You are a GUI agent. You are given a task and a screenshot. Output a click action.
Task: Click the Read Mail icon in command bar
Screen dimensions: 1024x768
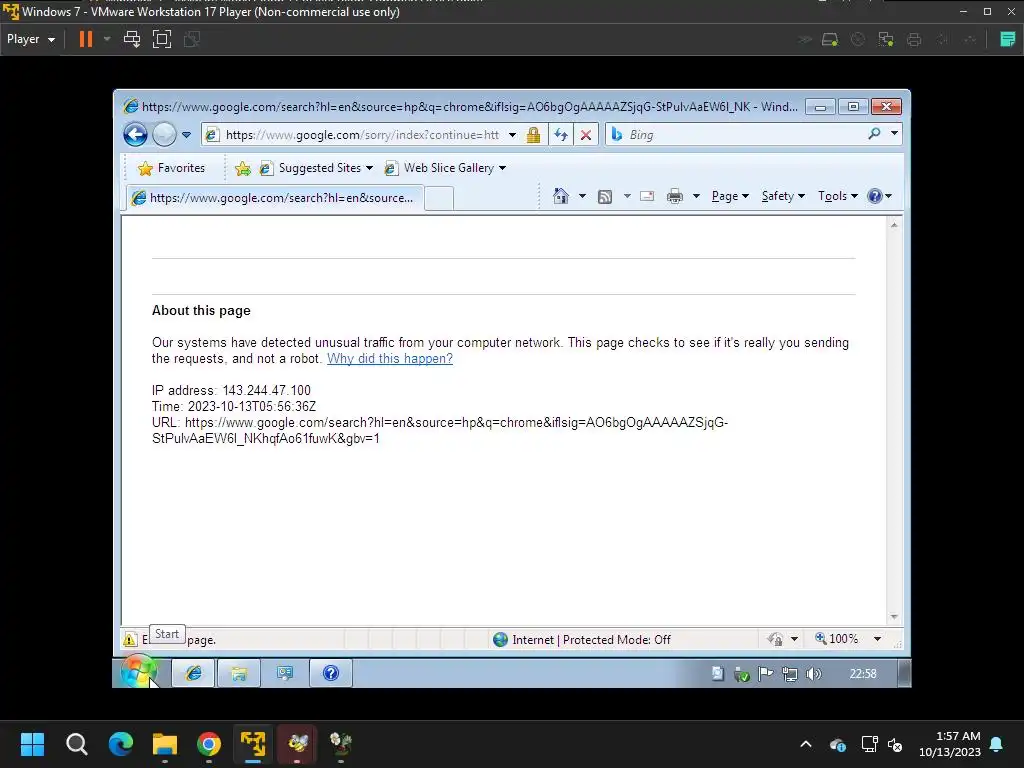click(647, 197)
